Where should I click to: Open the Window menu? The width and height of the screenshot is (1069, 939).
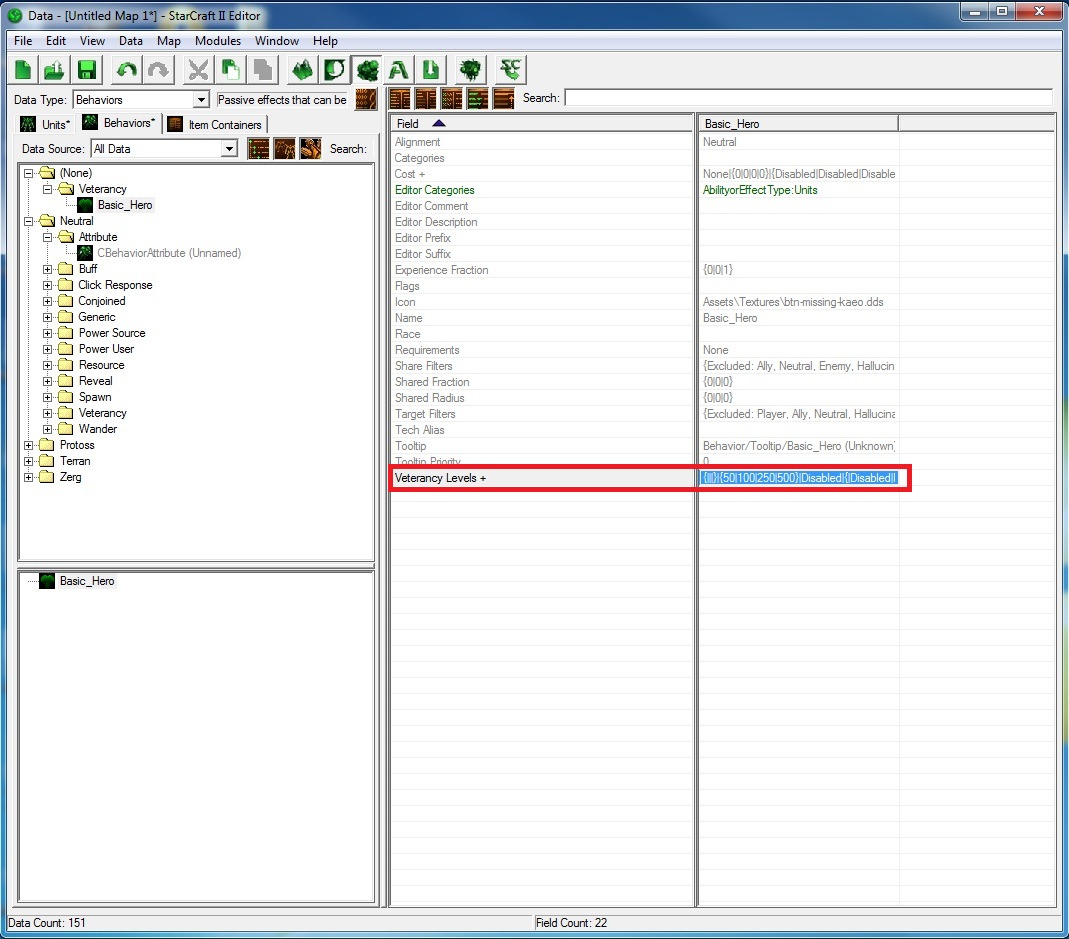tap(277, 41)
